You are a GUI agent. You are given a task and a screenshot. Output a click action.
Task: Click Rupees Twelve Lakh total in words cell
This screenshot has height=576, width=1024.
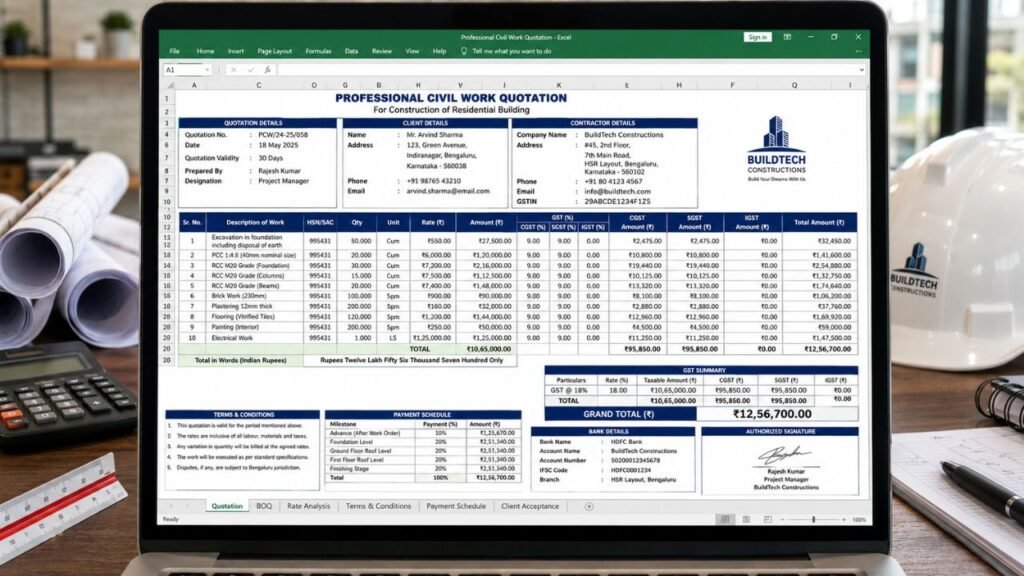411,360
